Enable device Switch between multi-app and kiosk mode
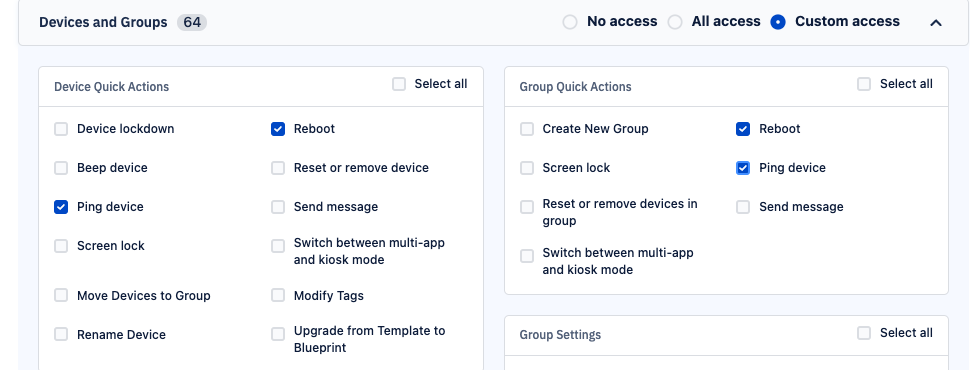Screen dimensions: 970x370 click(x=278, y=246)
